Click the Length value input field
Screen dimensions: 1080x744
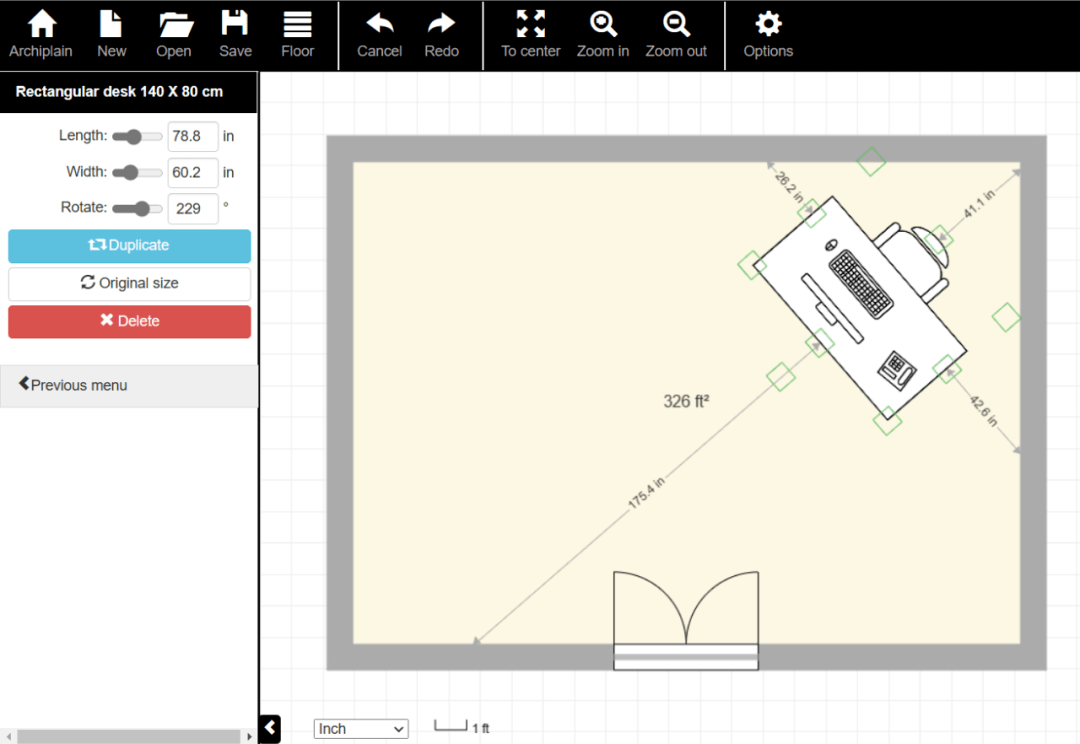click(192, 136)
